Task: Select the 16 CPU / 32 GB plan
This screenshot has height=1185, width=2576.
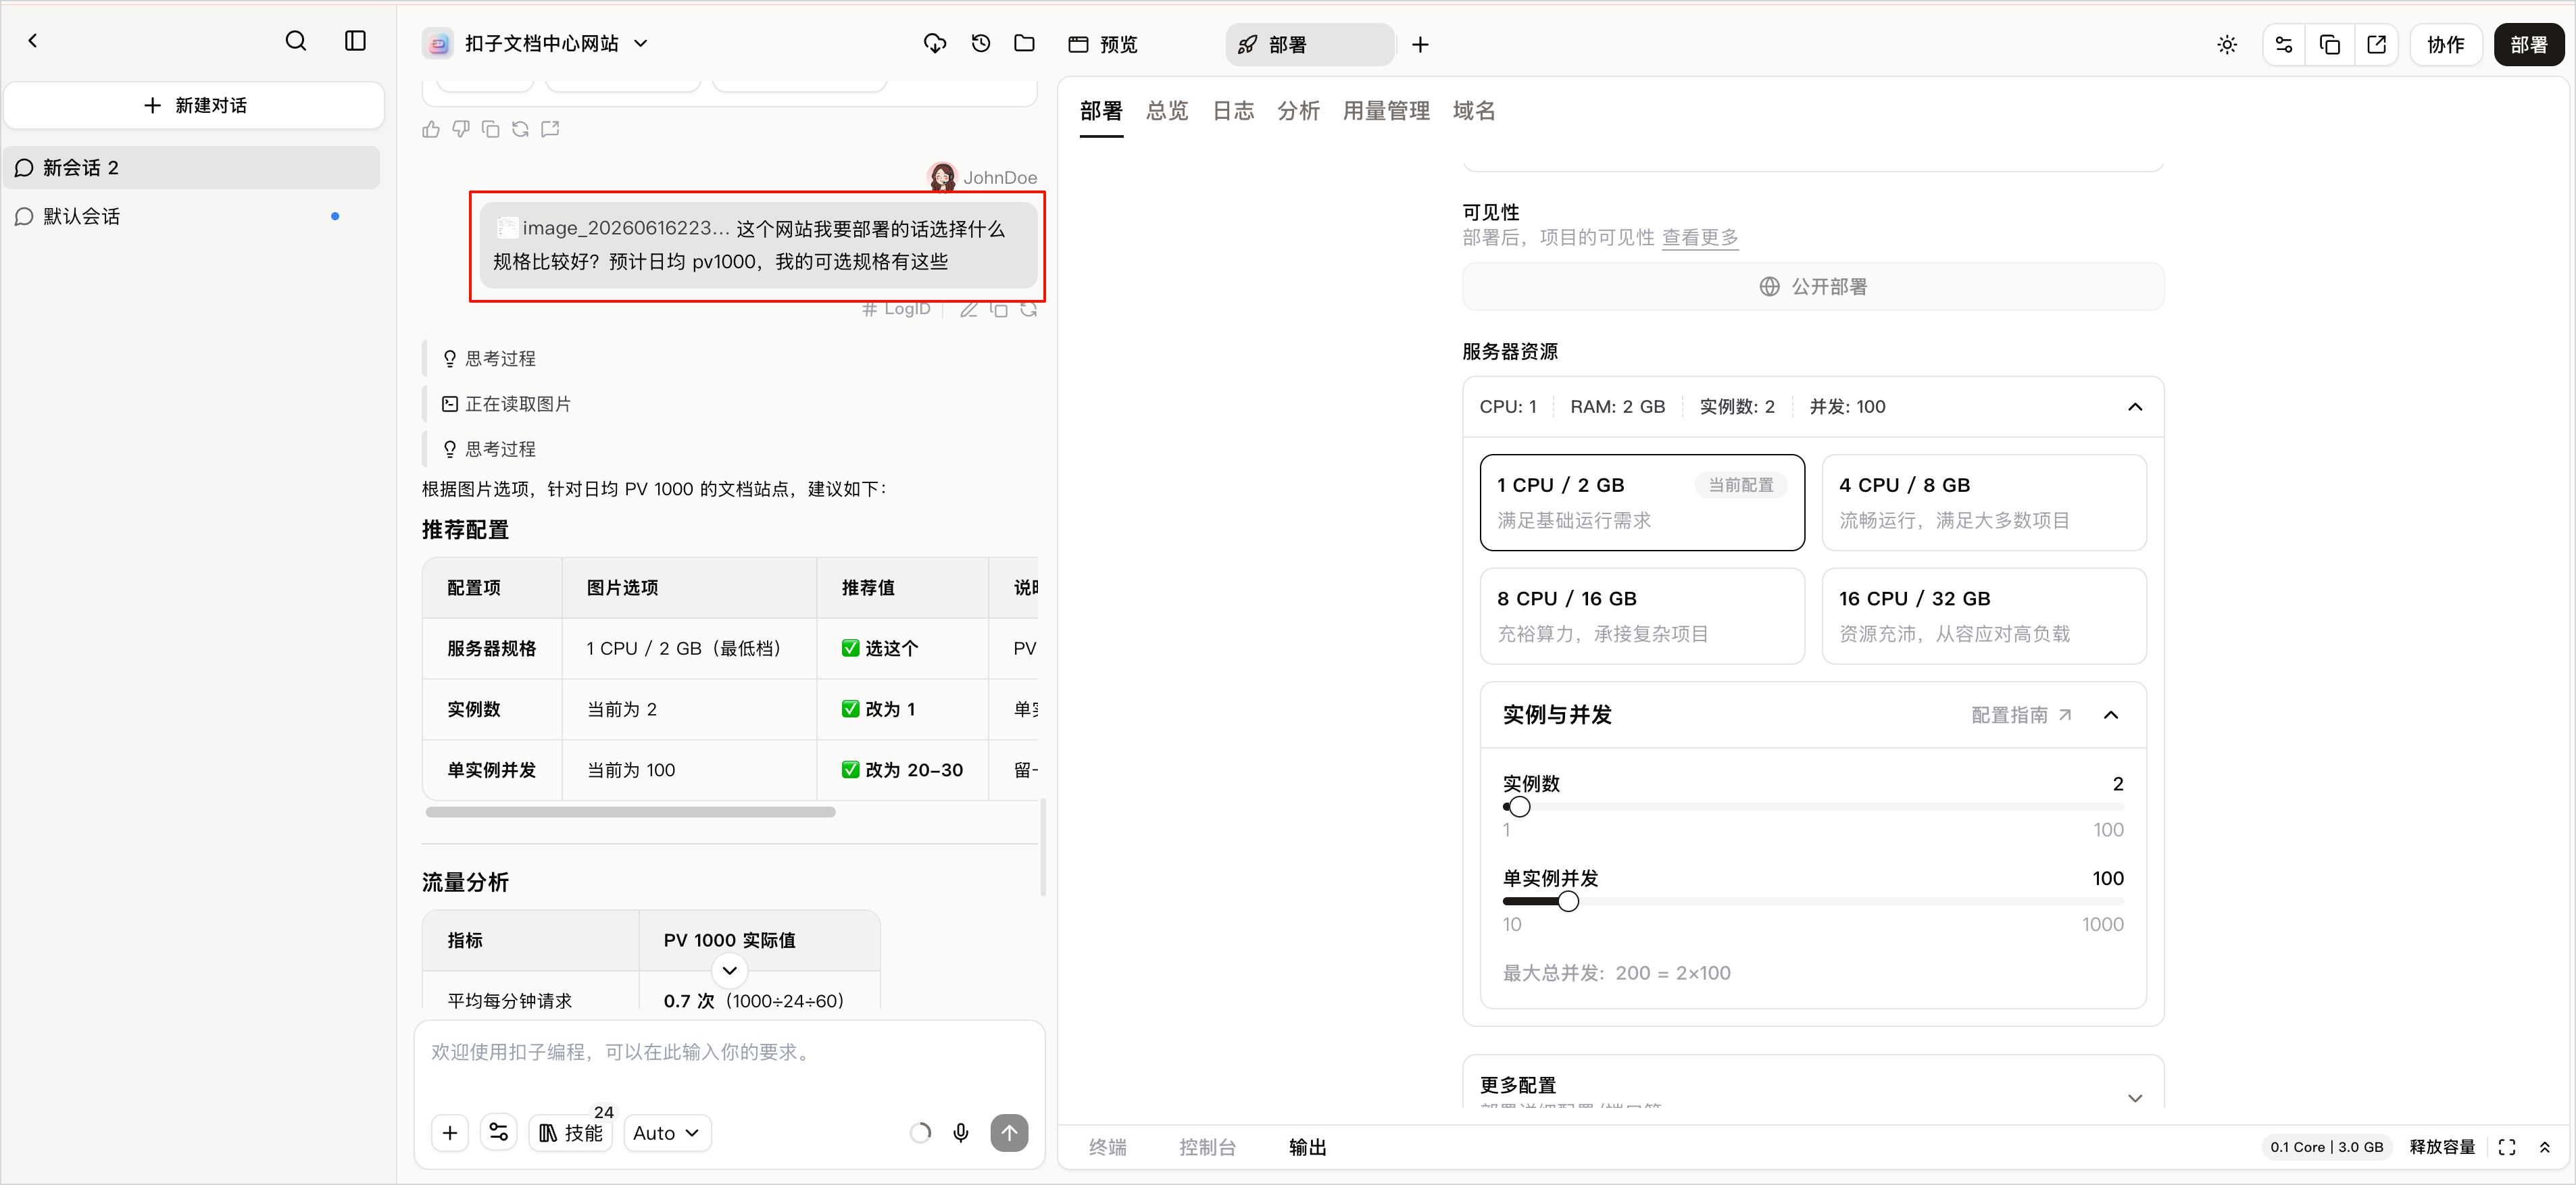Action: click(1984, 616)
